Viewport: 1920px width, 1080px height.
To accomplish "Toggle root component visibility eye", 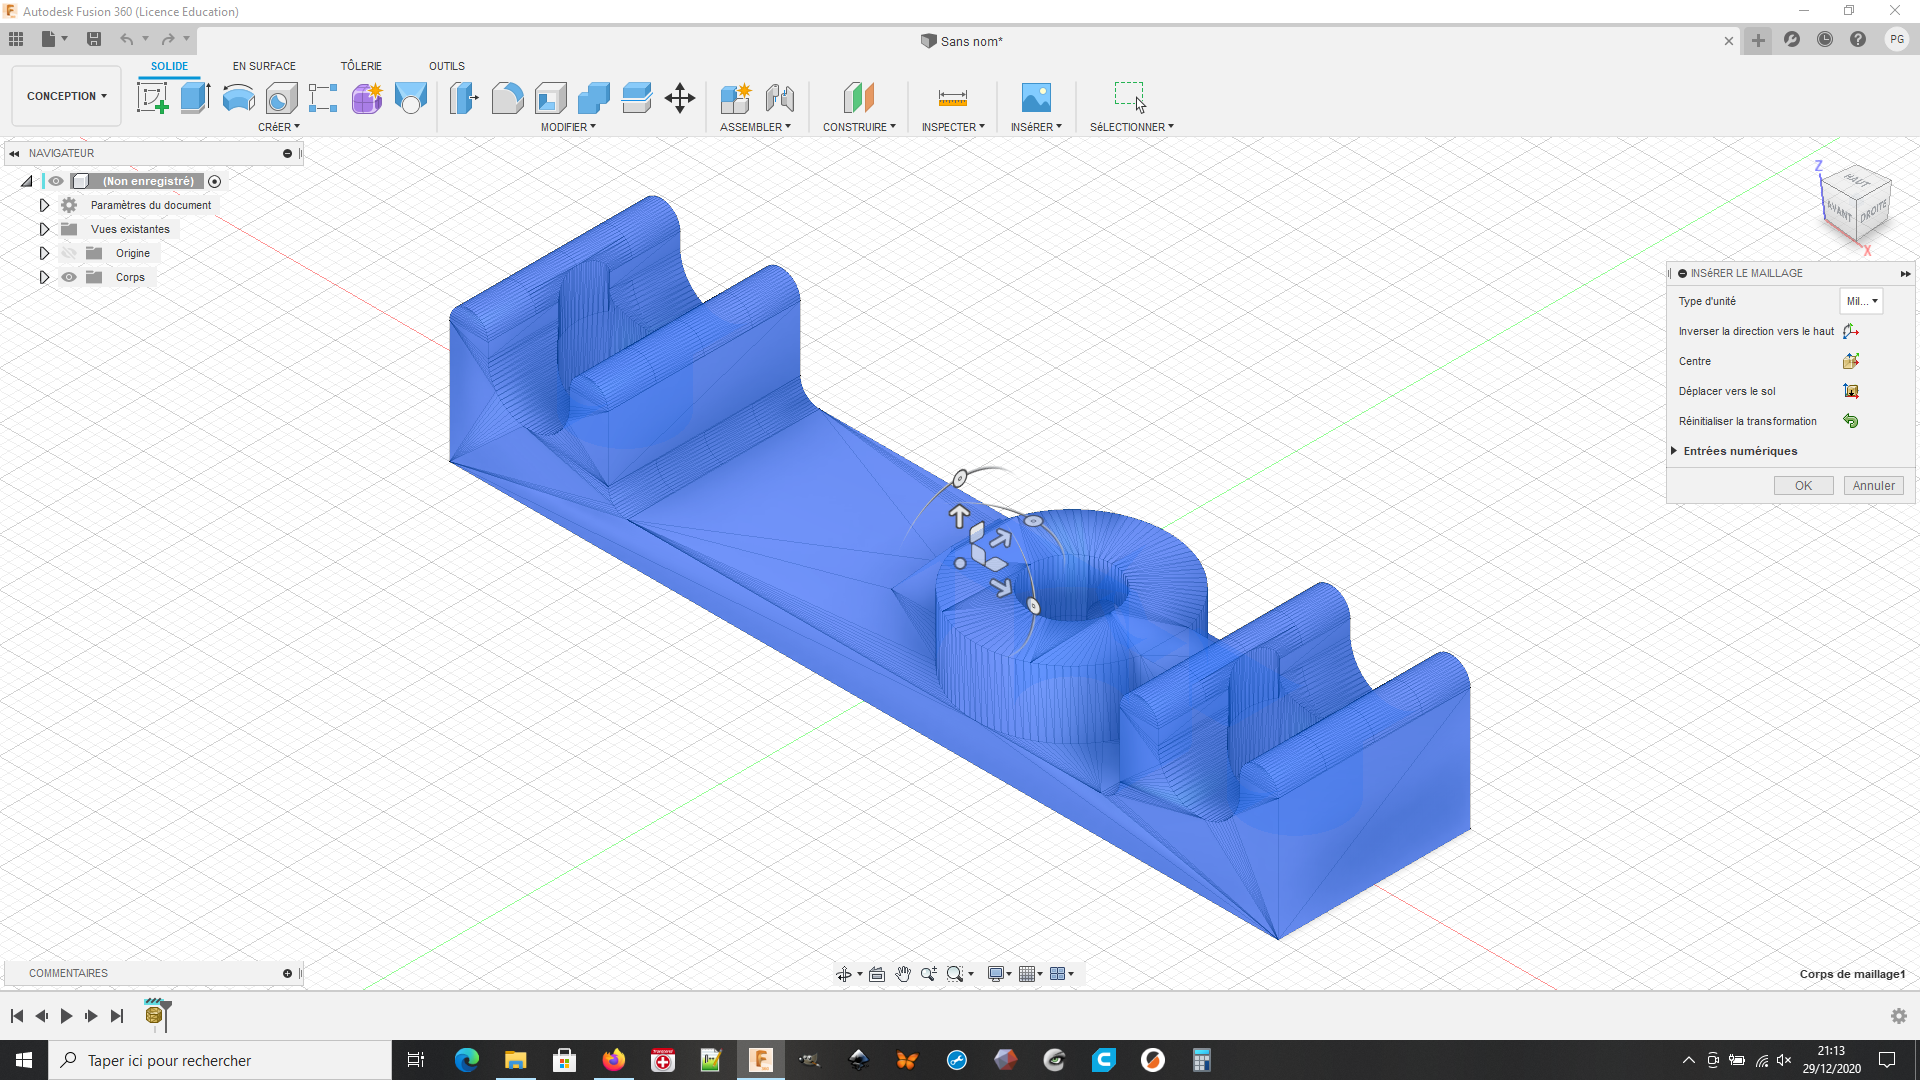I will (56, 181).
